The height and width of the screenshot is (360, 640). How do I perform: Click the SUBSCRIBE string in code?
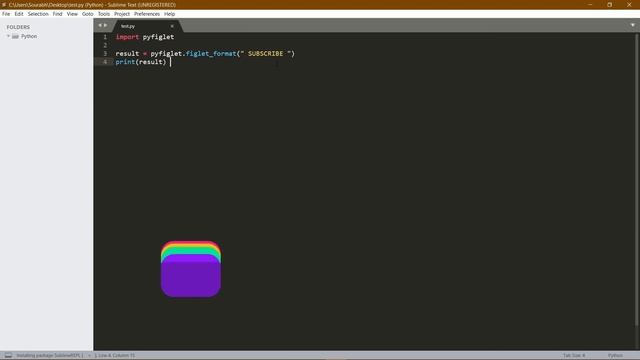click(x=265, y=53)
